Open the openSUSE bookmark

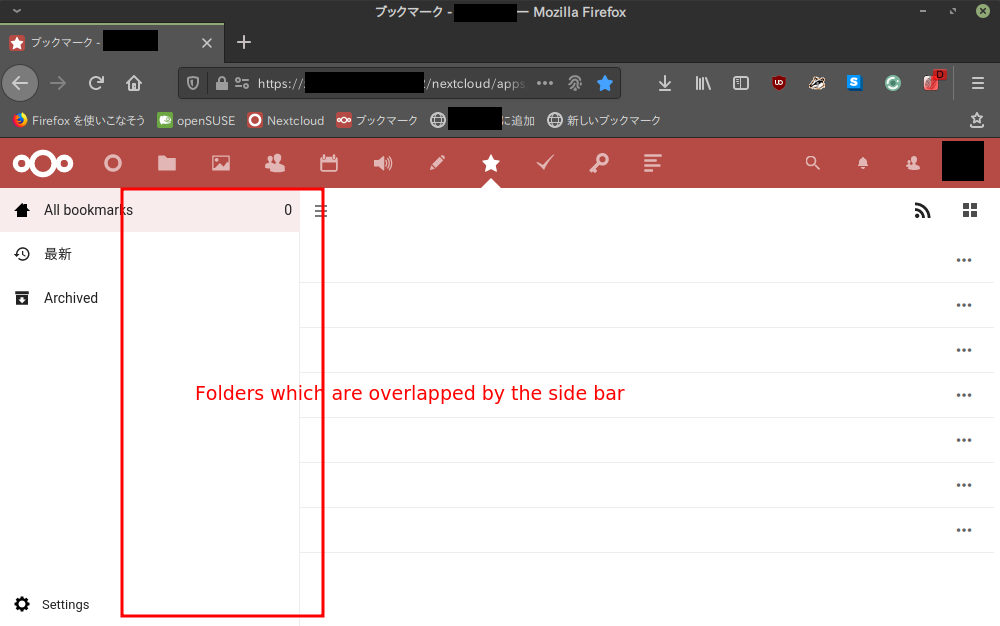(x=196, y=120)
